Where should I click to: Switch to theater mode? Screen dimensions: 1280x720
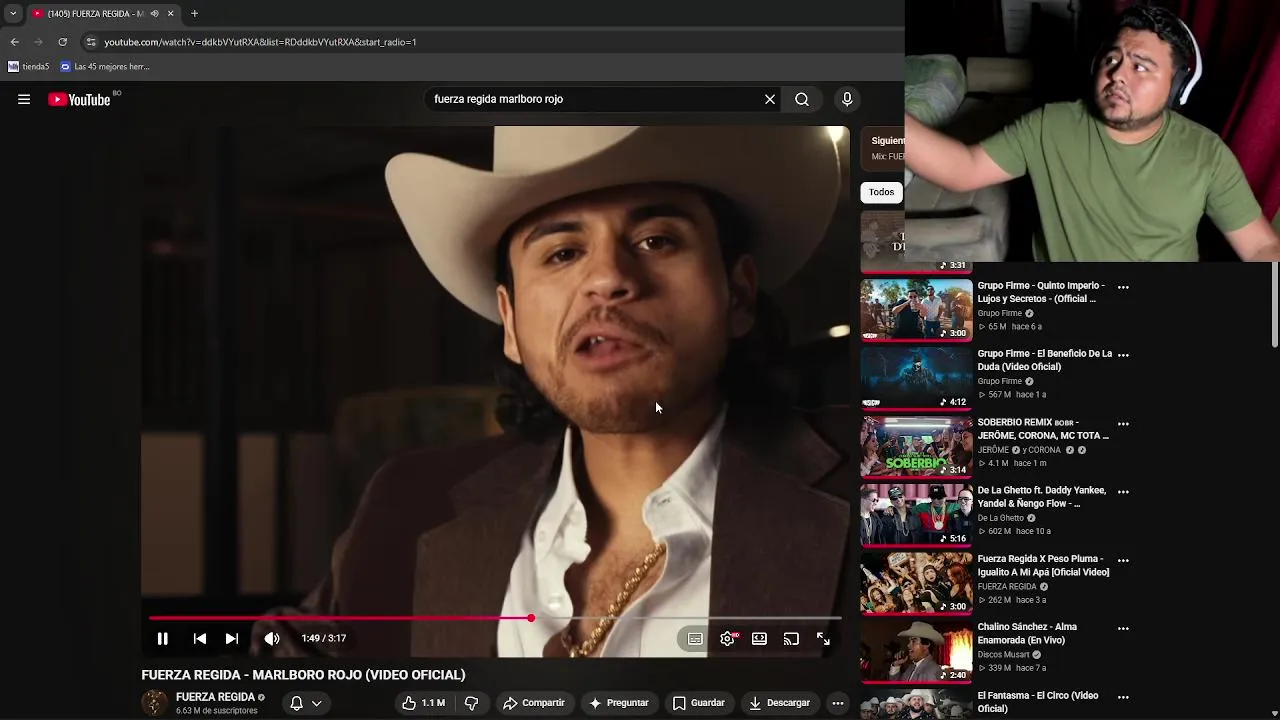click(760, 639)
